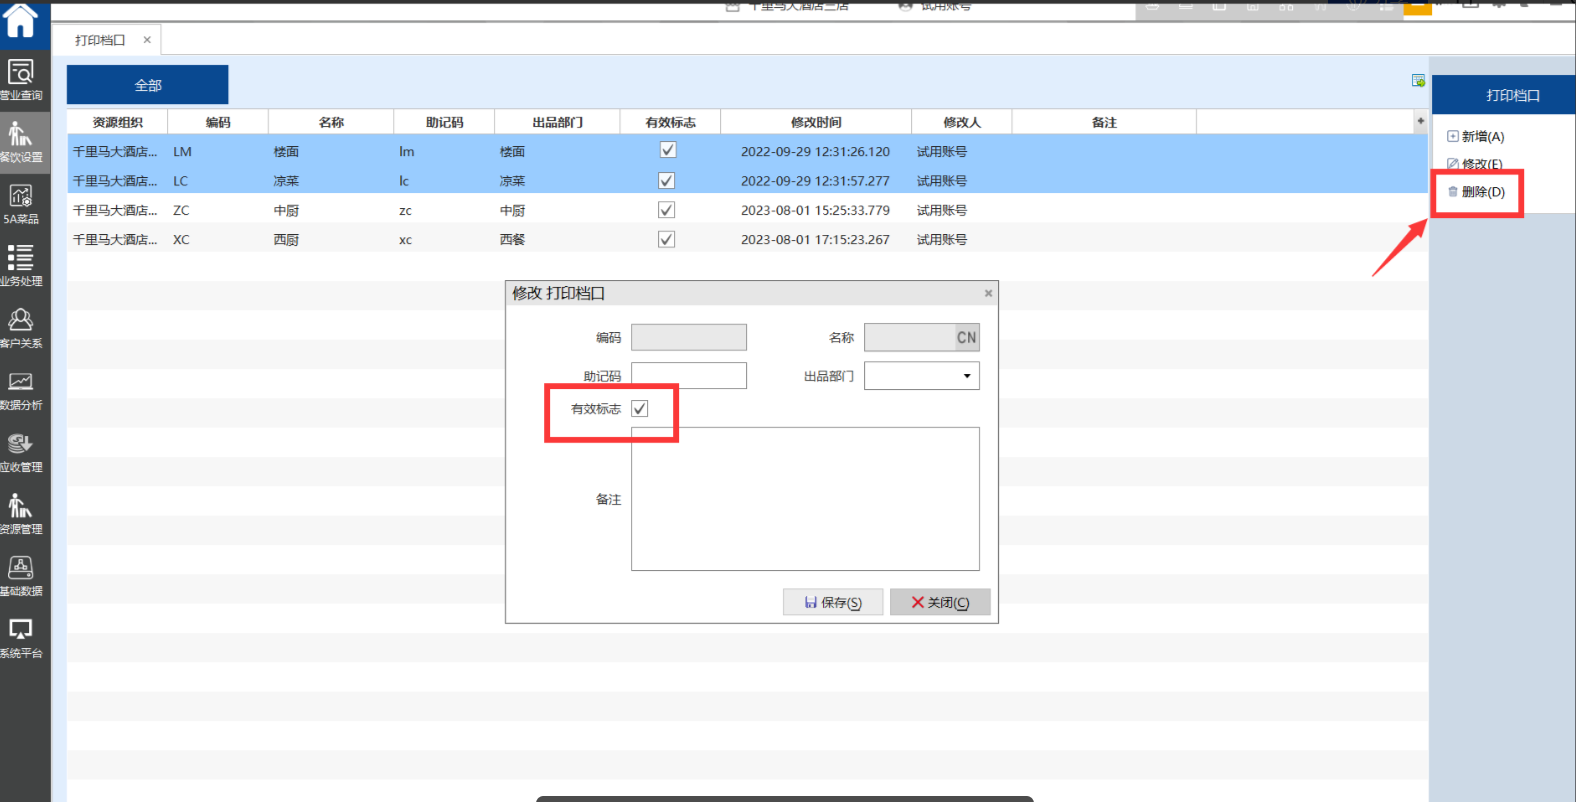Click the home icon at top left
Viewport: 1576px width, 802px height.
coord(21,20)
